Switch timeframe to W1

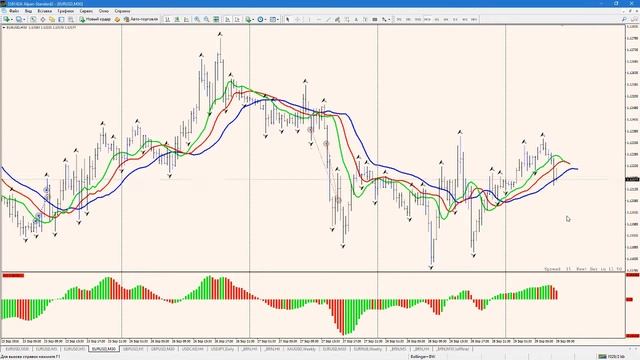point(465,19)
